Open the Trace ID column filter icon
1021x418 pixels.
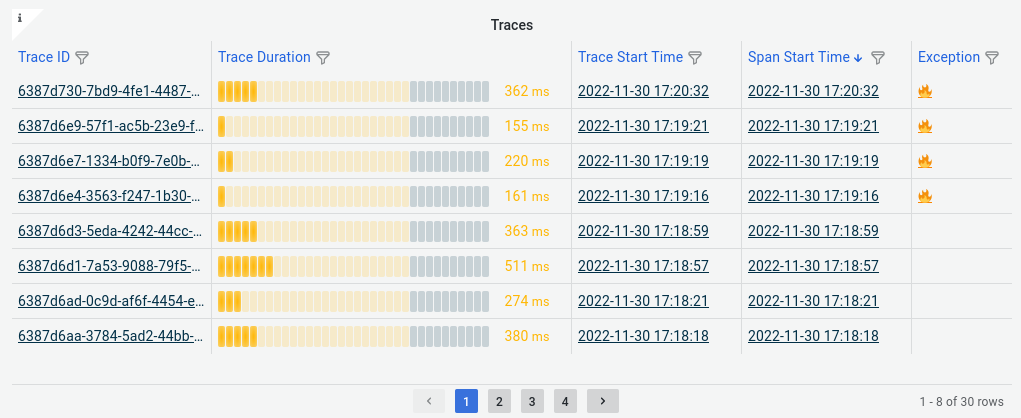pyautogui.click(x=82, y=58)
